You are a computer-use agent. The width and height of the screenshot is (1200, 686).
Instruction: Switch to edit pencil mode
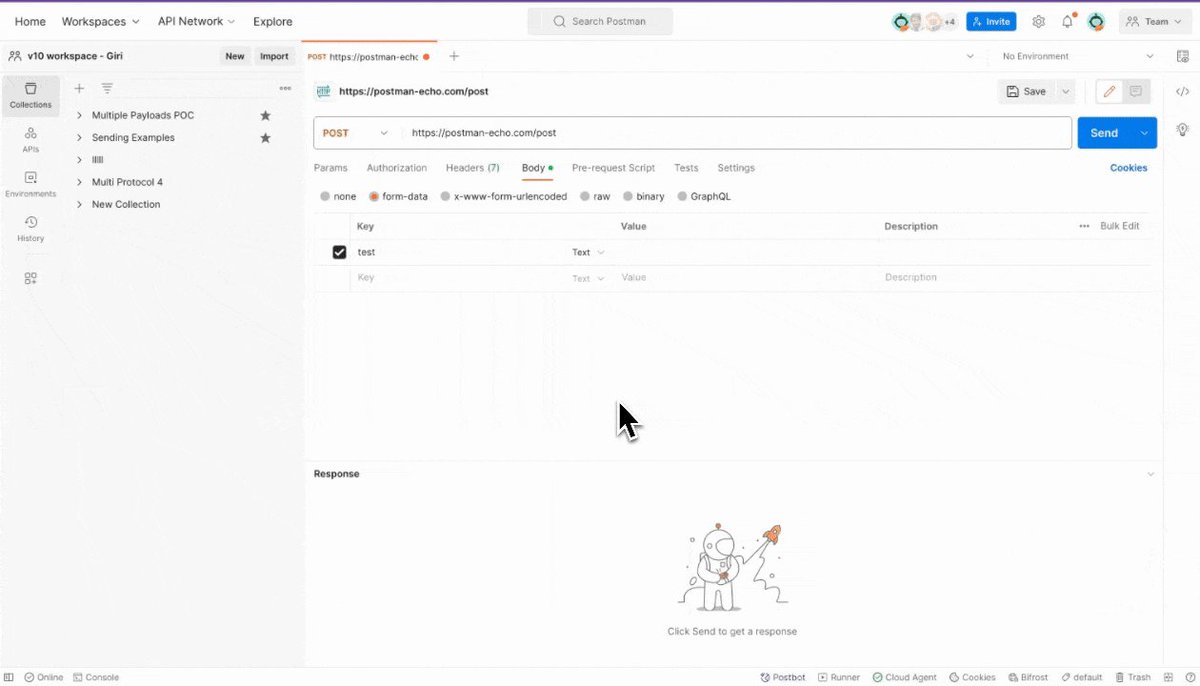[1109, 91]
